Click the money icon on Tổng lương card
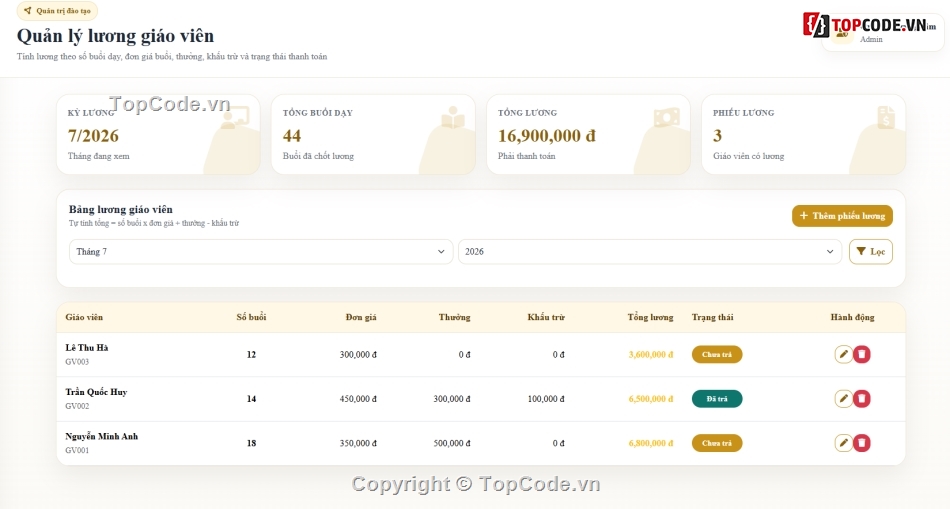Viewport: 950px width, 509px height. tap(667, 118)
